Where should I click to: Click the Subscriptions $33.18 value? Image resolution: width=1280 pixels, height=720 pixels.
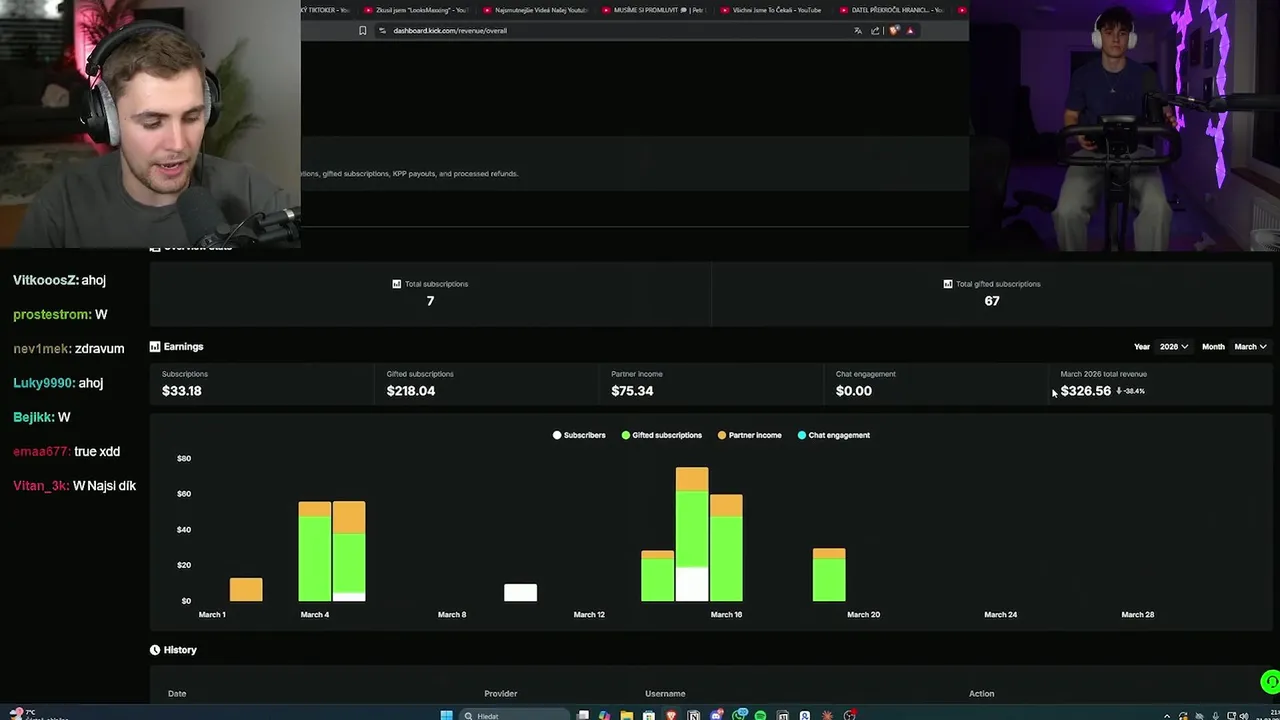pyautogui.click(x=182, y=391)
